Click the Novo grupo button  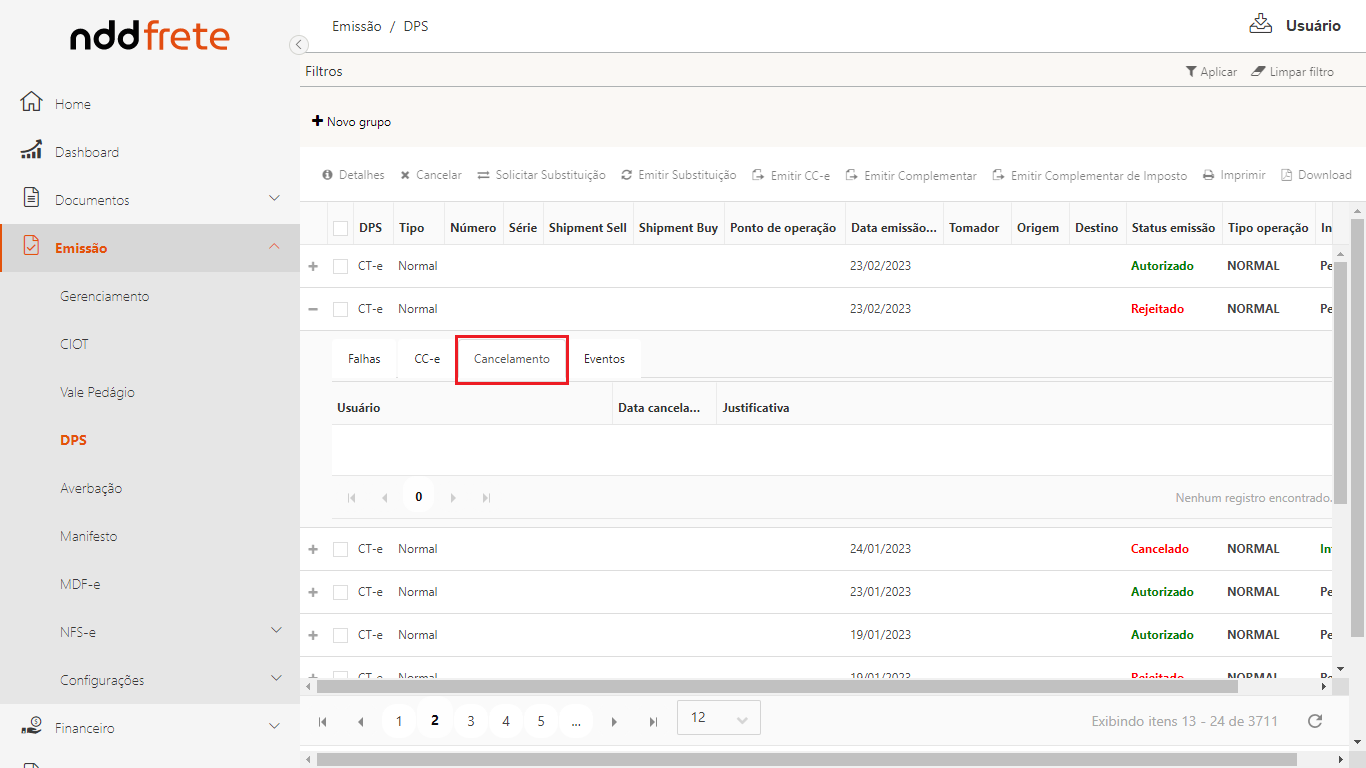[351, 122]
